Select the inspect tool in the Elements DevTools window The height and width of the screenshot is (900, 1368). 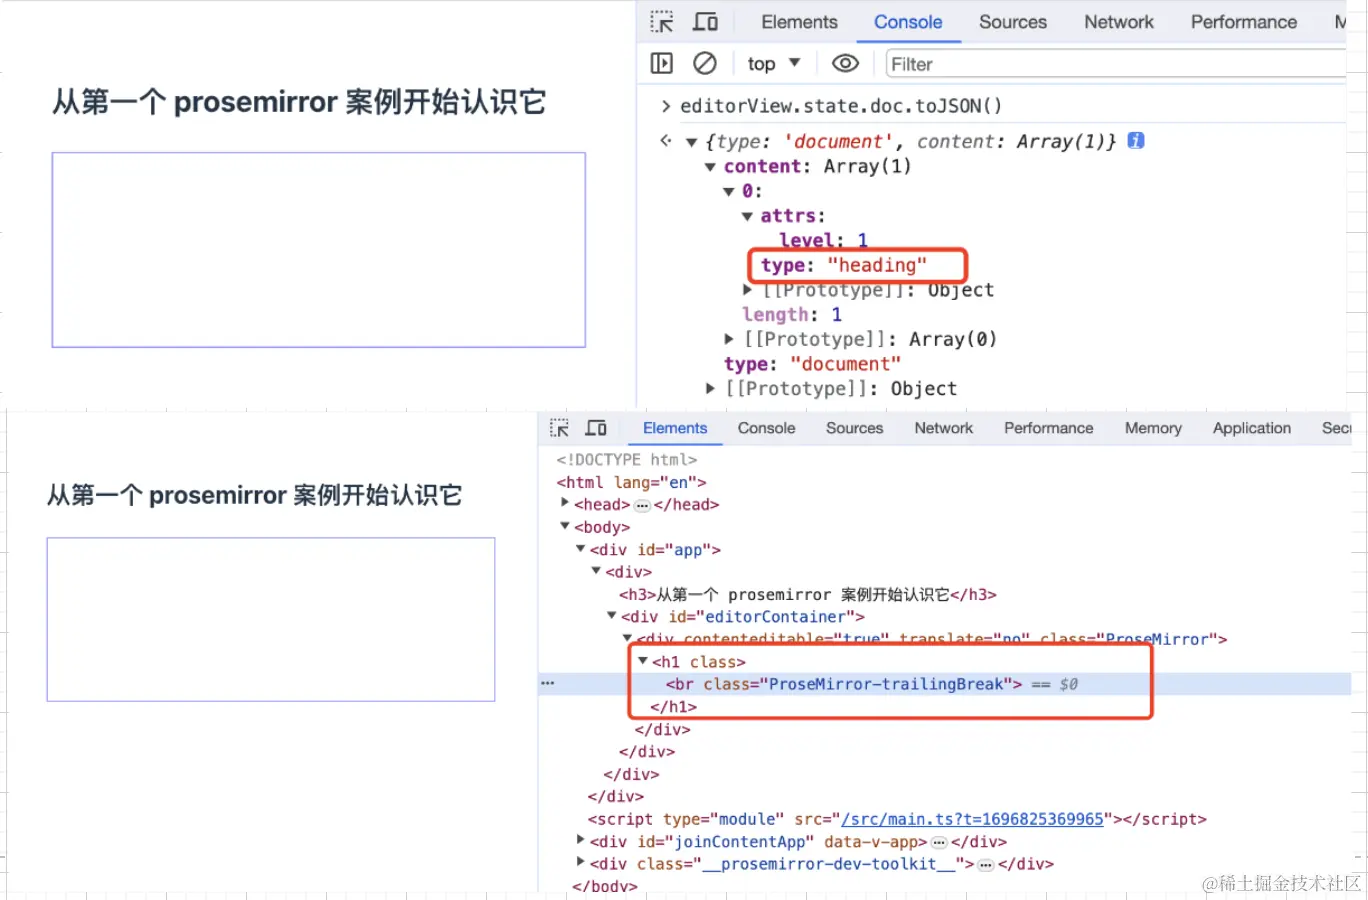pyautogui.click(x=559, y=427)
